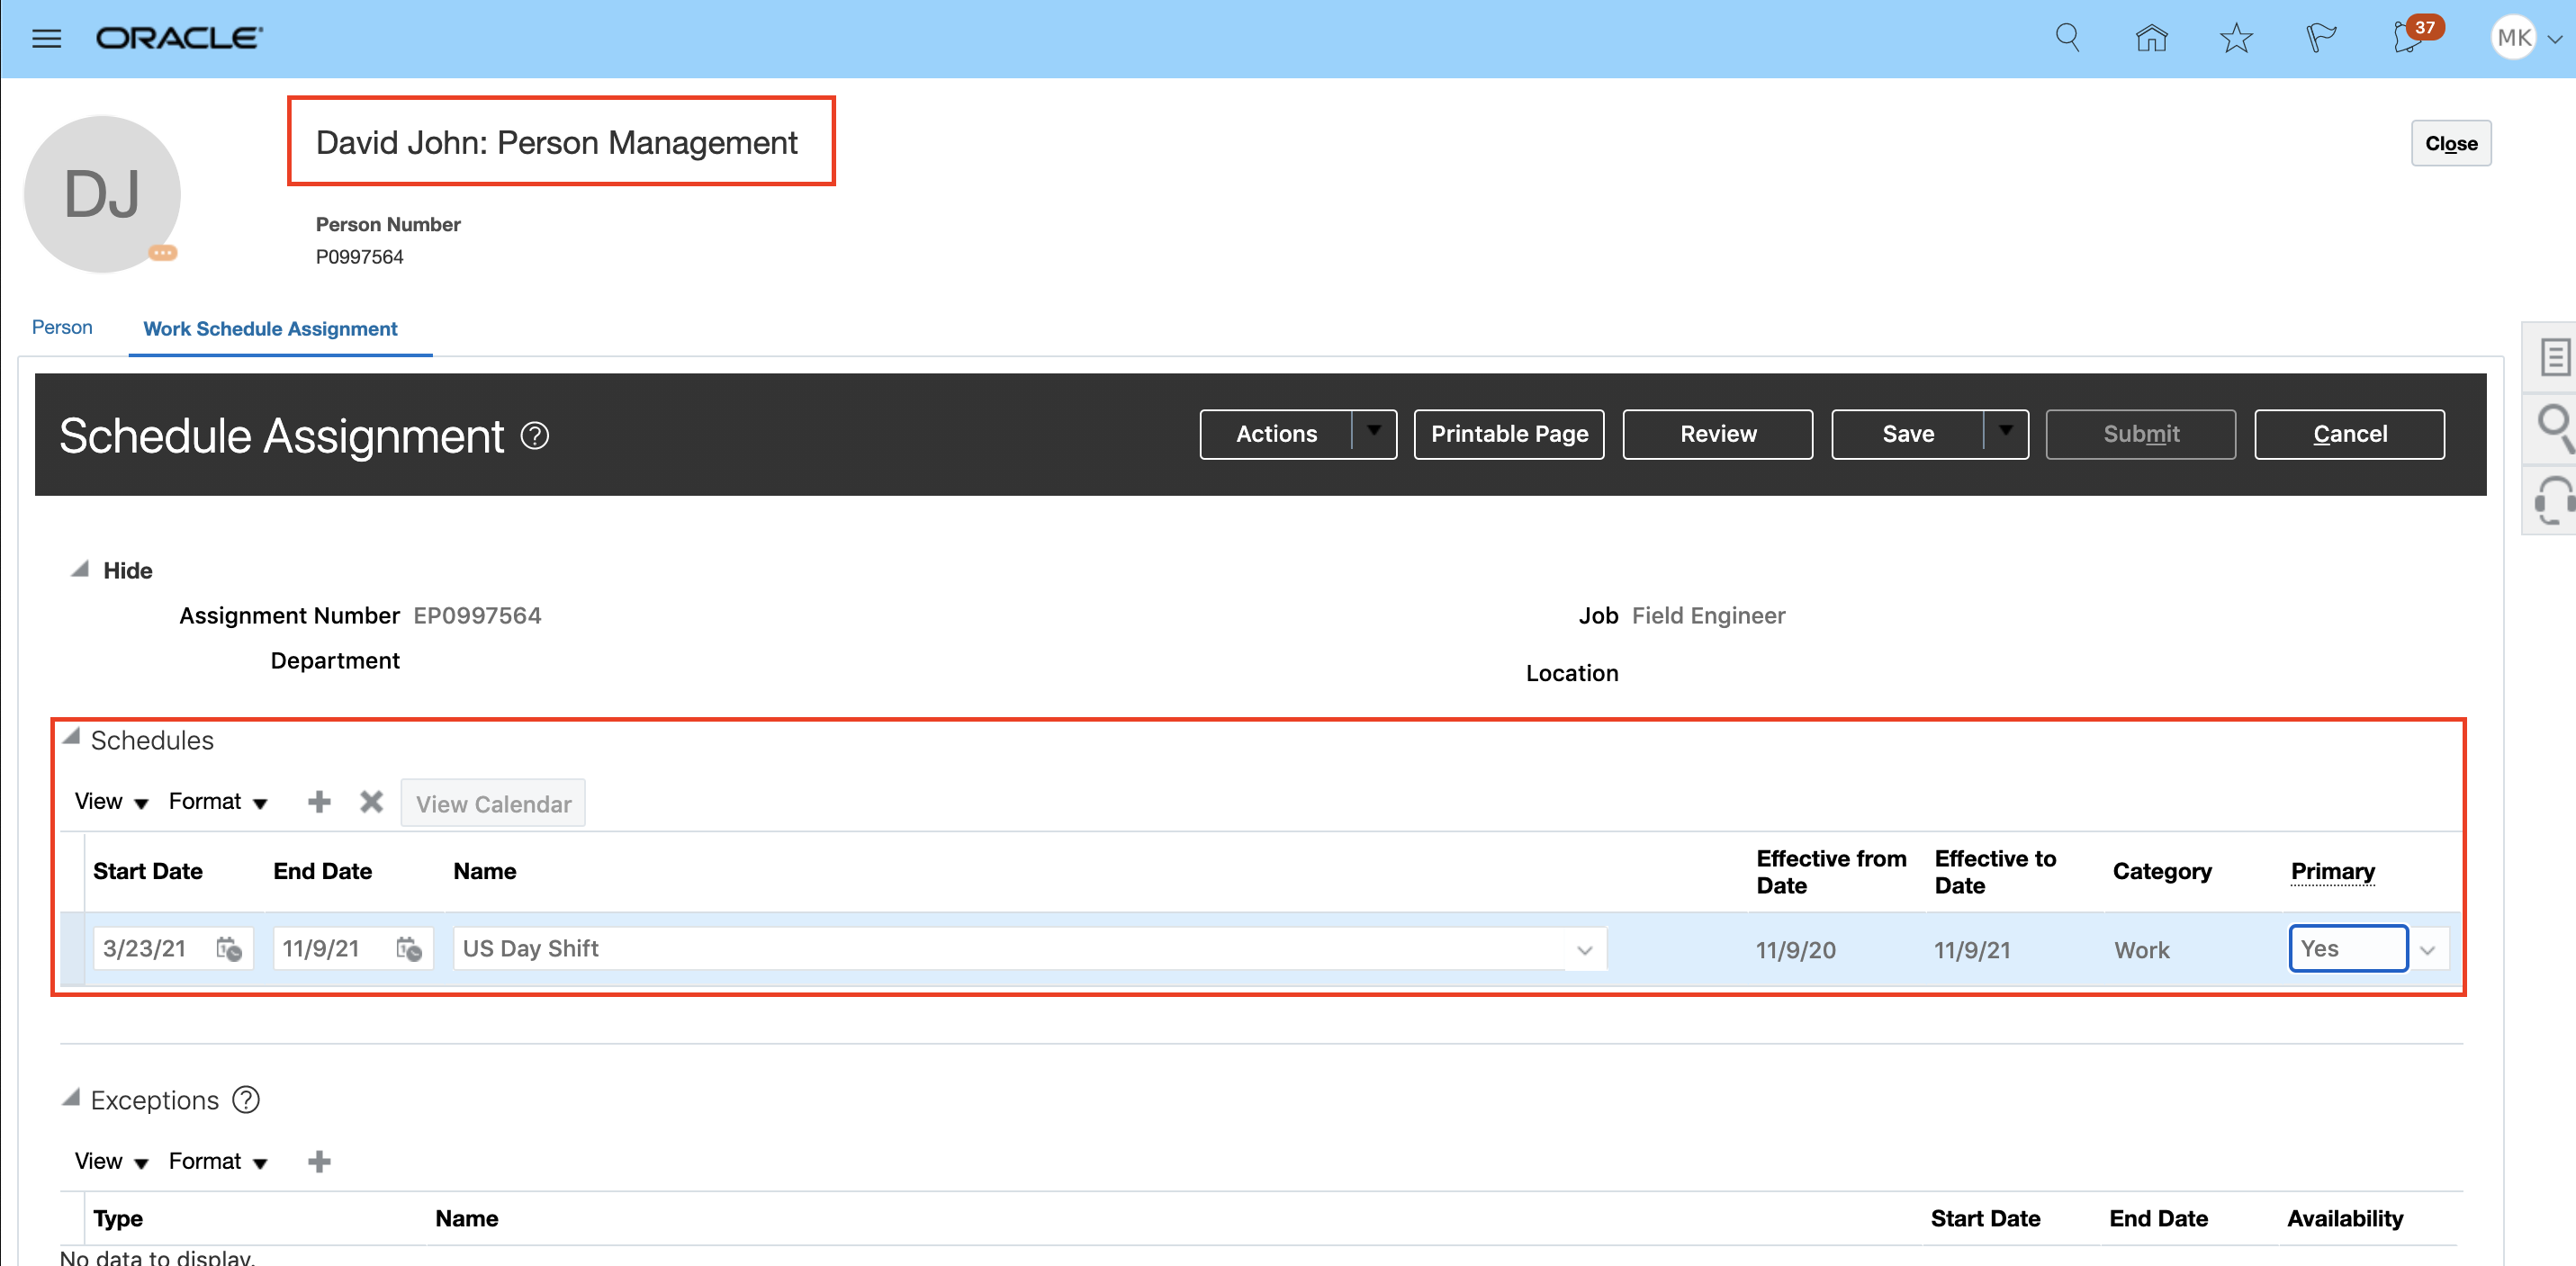This screenshot has width=2576, height=1266.
Task: Click the Exceptions help icon
Action: 246,1100
